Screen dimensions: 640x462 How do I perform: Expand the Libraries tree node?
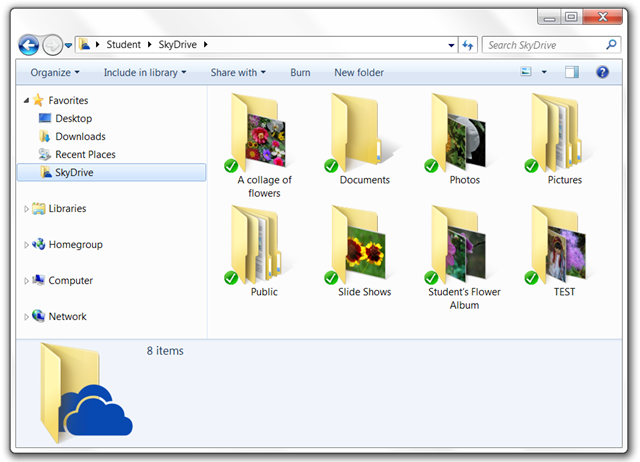pyautogui.click(x=26, y=209)
